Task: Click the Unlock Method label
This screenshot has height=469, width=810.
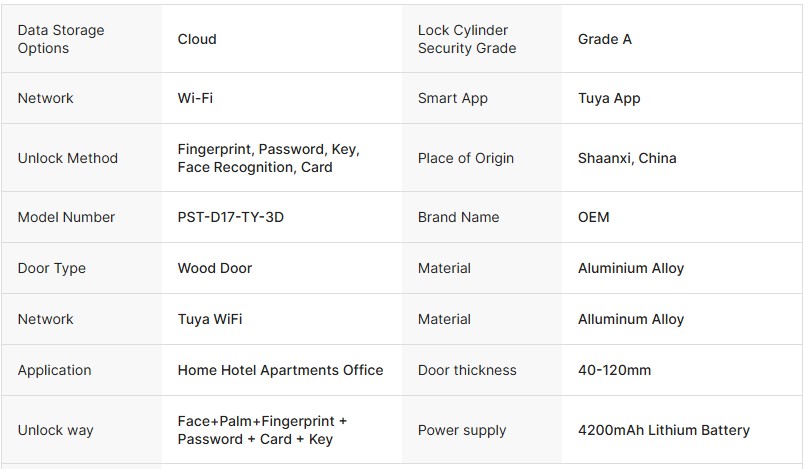Action: click(x=68, y=158)
